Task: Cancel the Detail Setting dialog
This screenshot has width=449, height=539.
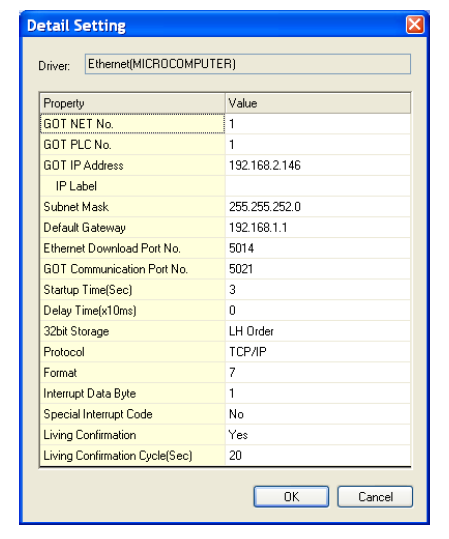Action: [x=375, y=496]
